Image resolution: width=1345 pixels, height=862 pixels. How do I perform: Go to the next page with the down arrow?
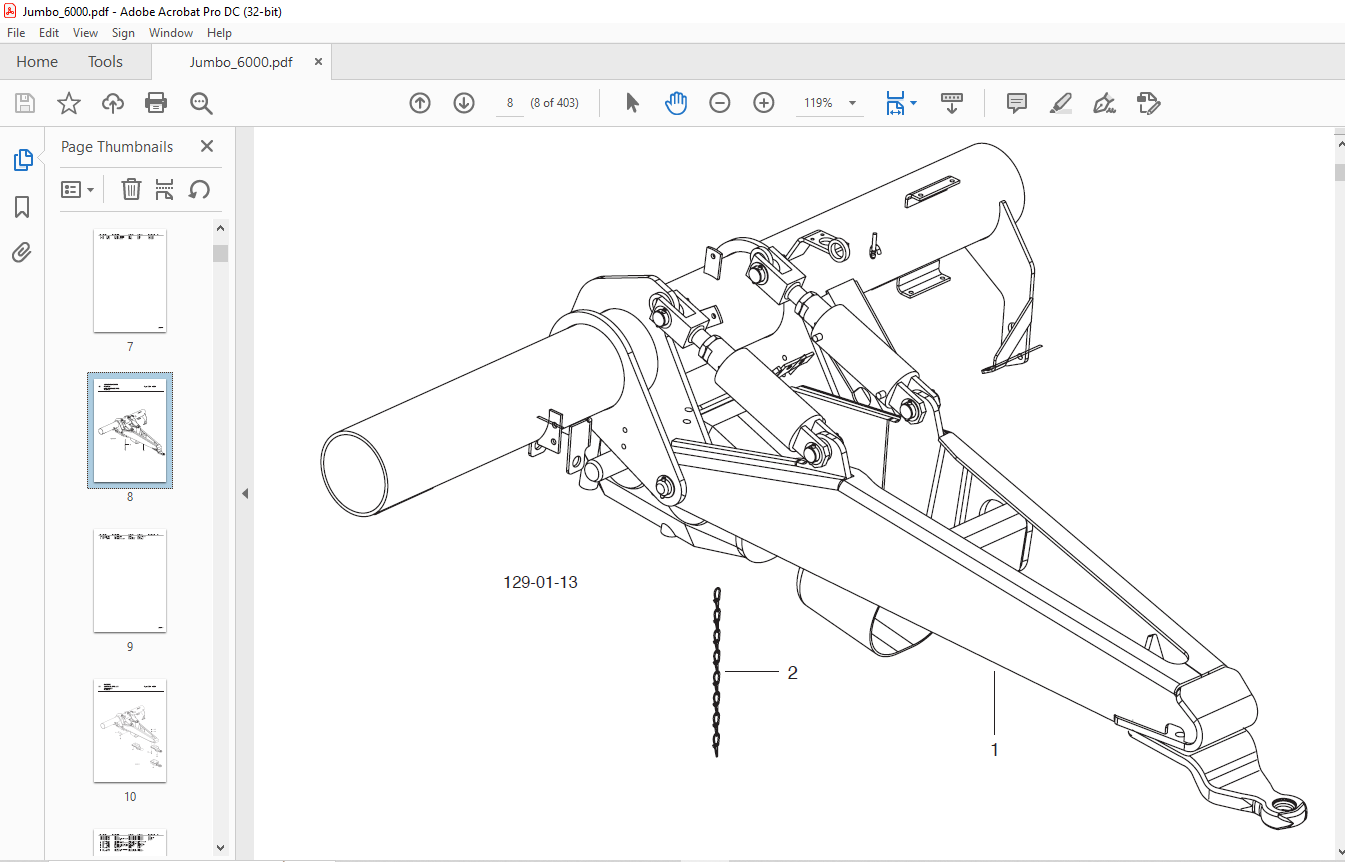tap(464, 103)
